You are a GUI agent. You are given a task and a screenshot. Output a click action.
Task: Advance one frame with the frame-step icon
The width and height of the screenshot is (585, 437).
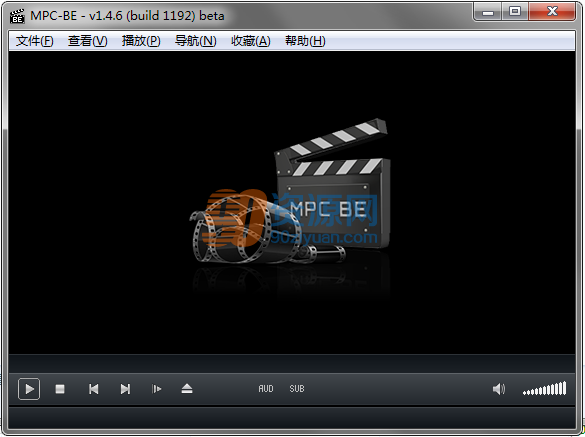tap(157, 389)
